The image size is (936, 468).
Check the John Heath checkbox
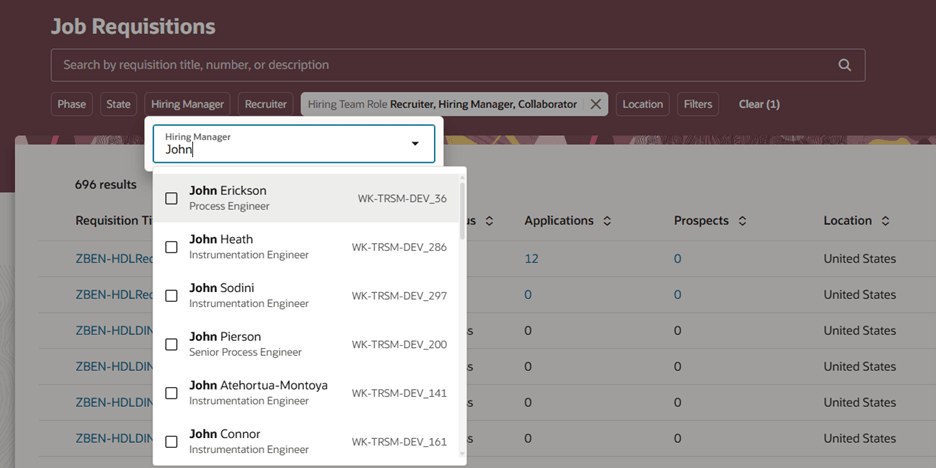[x=171, y=247]
